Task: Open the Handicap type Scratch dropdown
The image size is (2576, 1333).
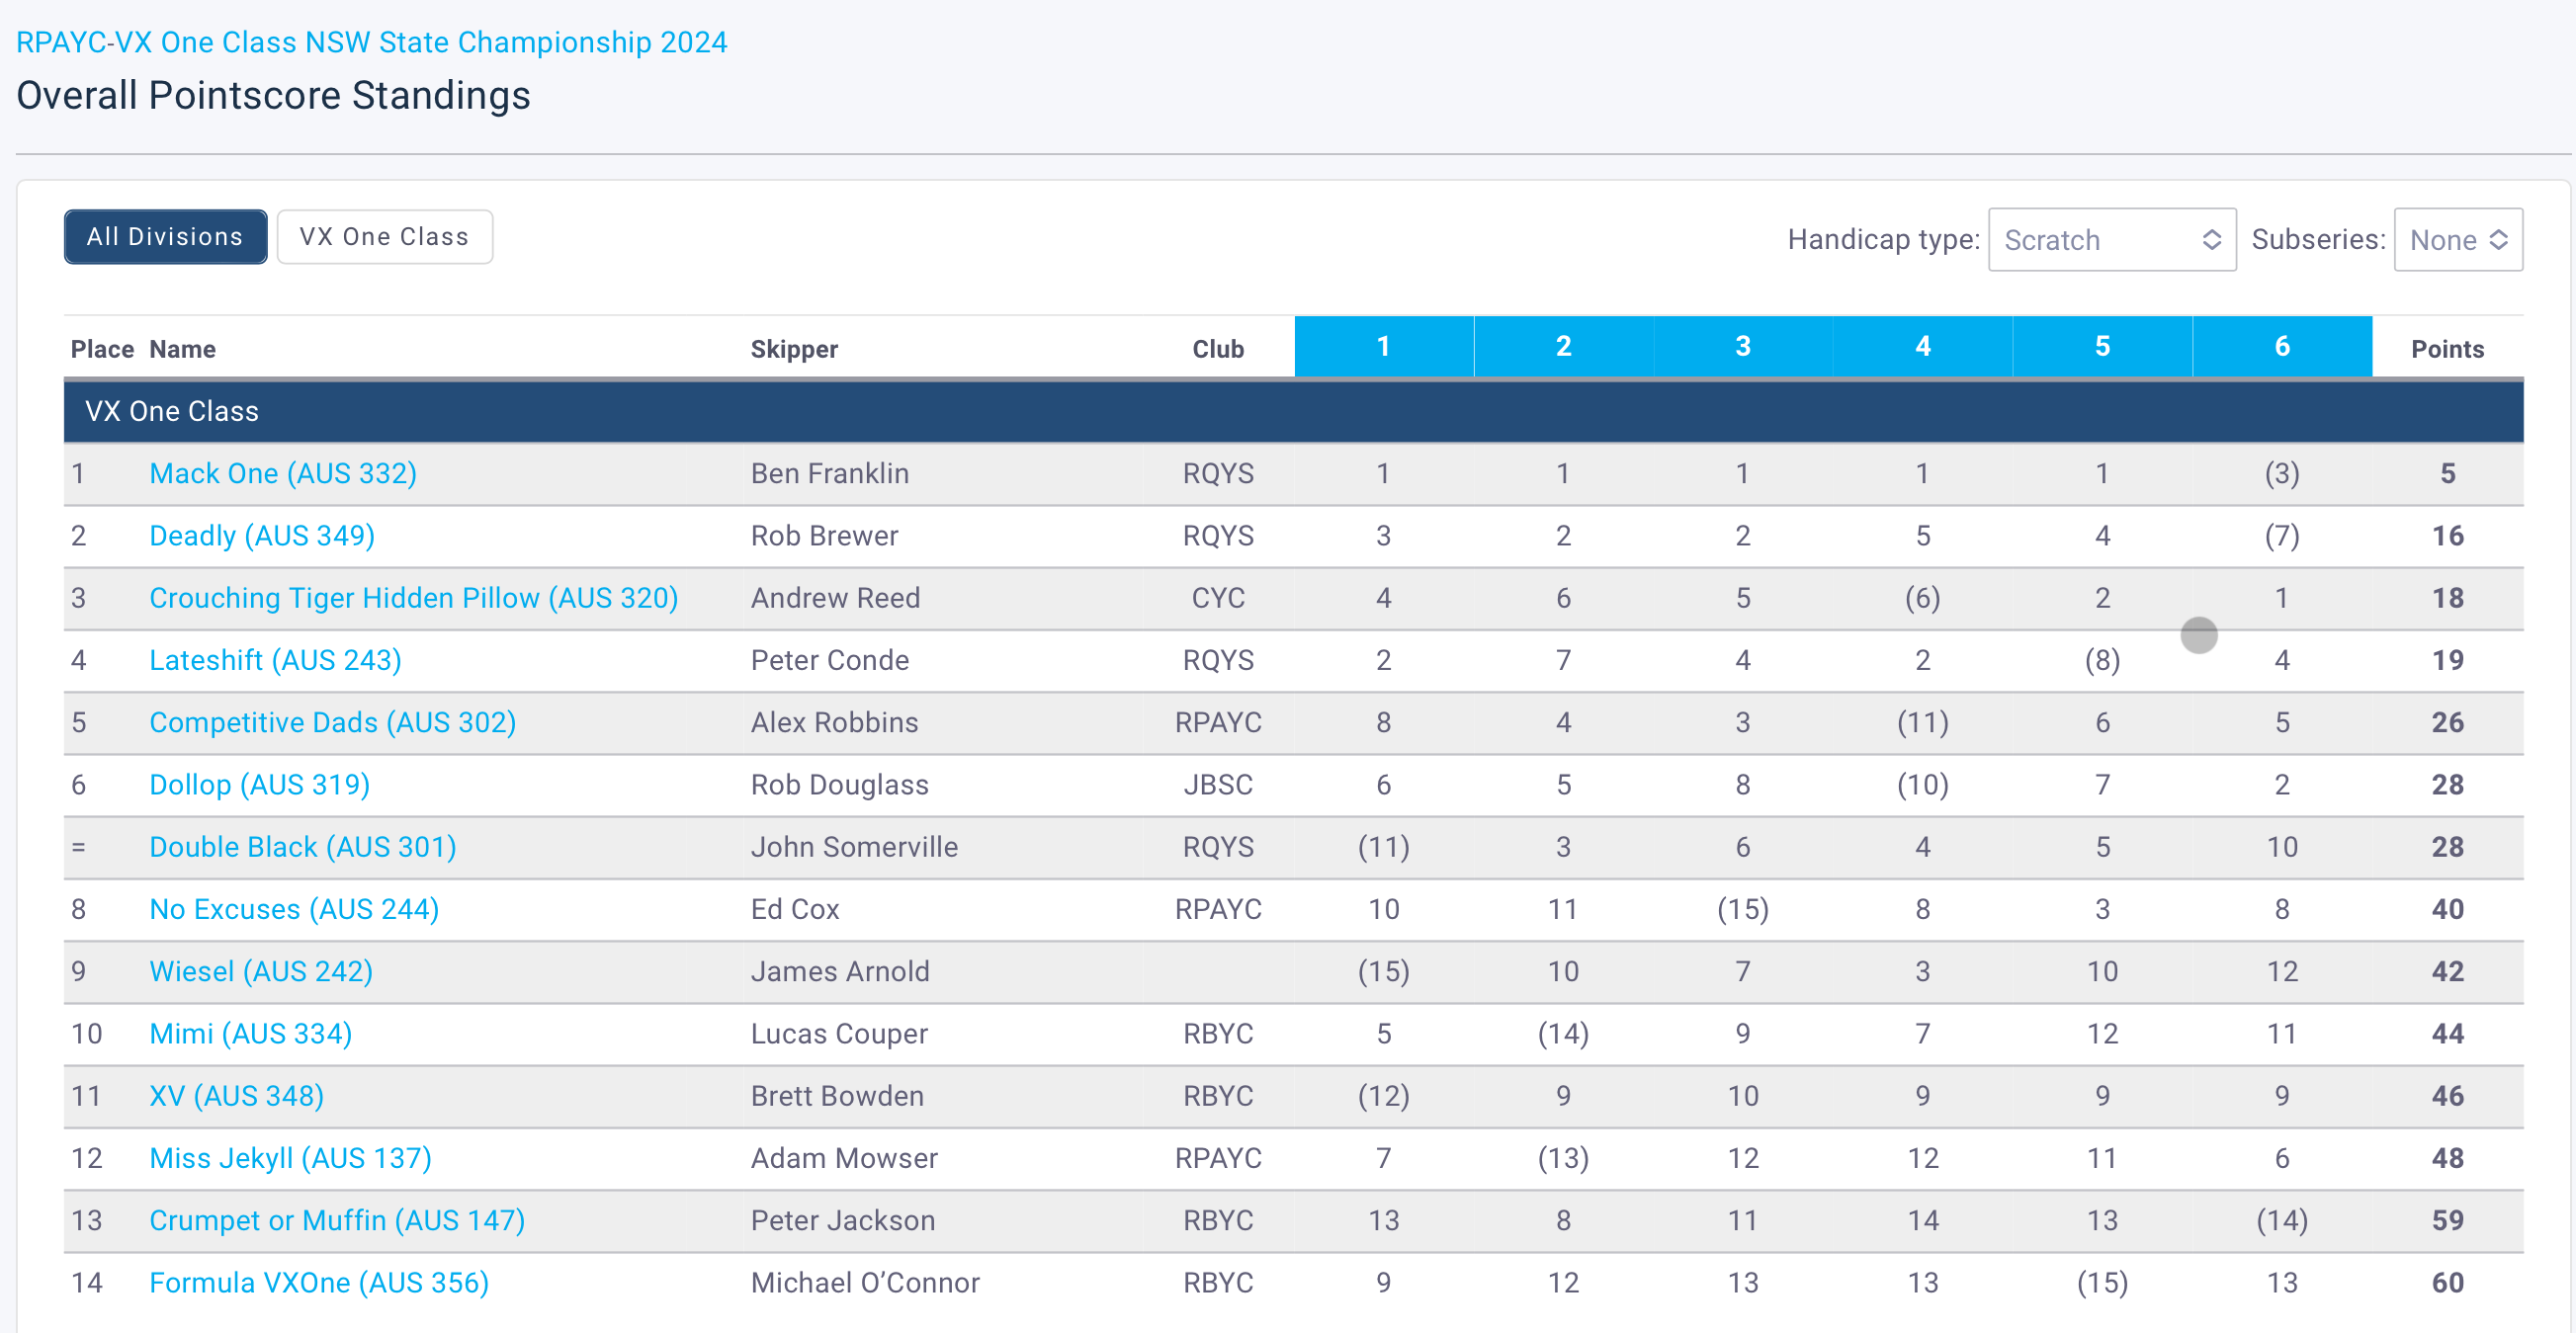Action: [2111, 240]
